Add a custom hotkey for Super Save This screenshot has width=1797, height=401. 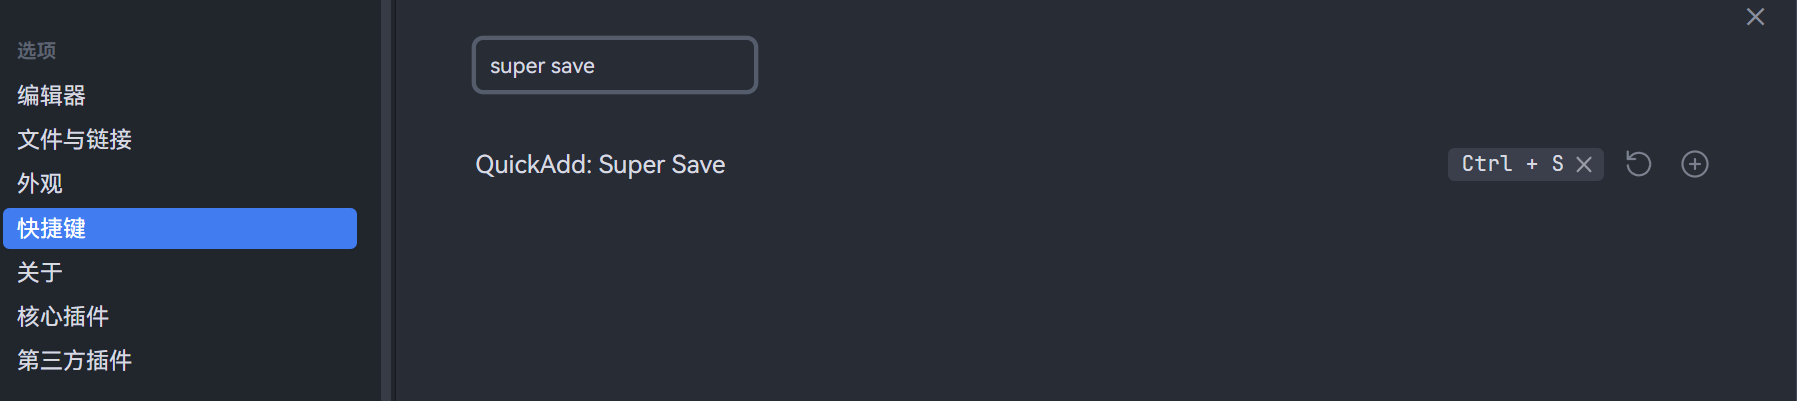[x=1695, y=164]
